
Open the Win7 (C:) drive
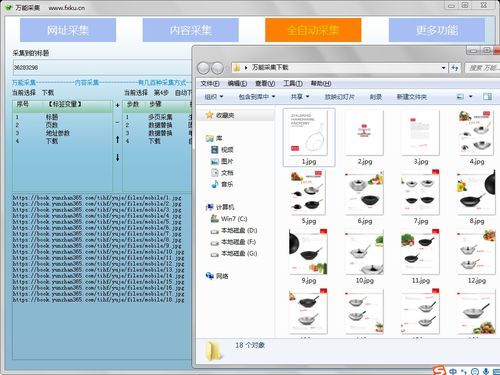coord(229,219)
